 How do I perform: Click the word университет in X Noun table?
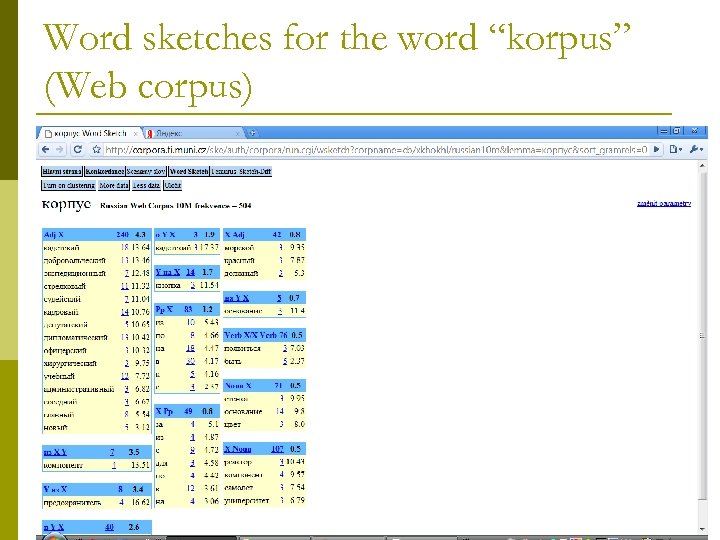click(247, 501)
